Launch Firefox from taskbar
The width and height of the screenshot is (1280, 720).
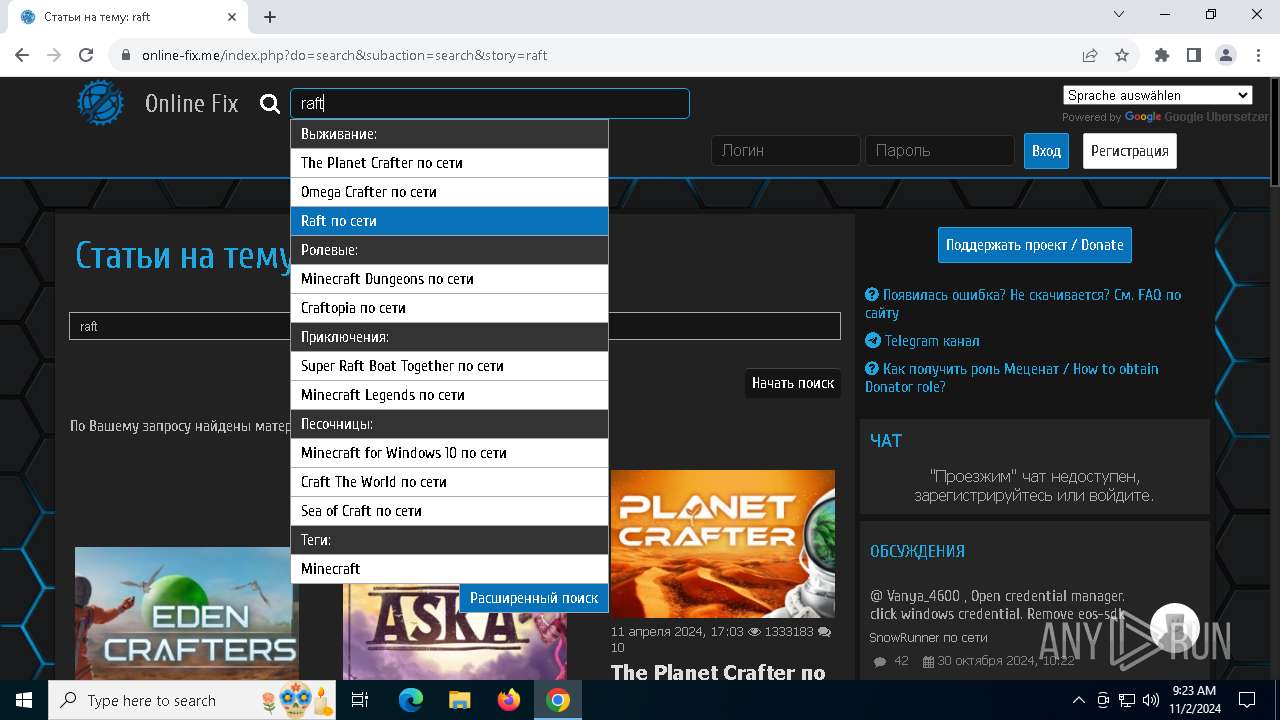tap(509, 700)
